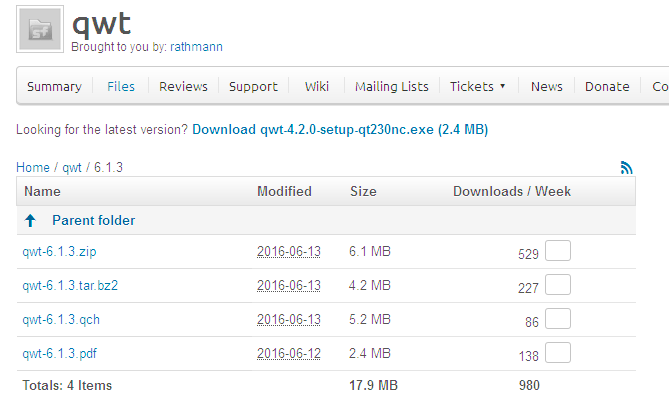Toggle the checkbox beside qwt-6.1.3.qch downloads

click(x=558, y=319)
